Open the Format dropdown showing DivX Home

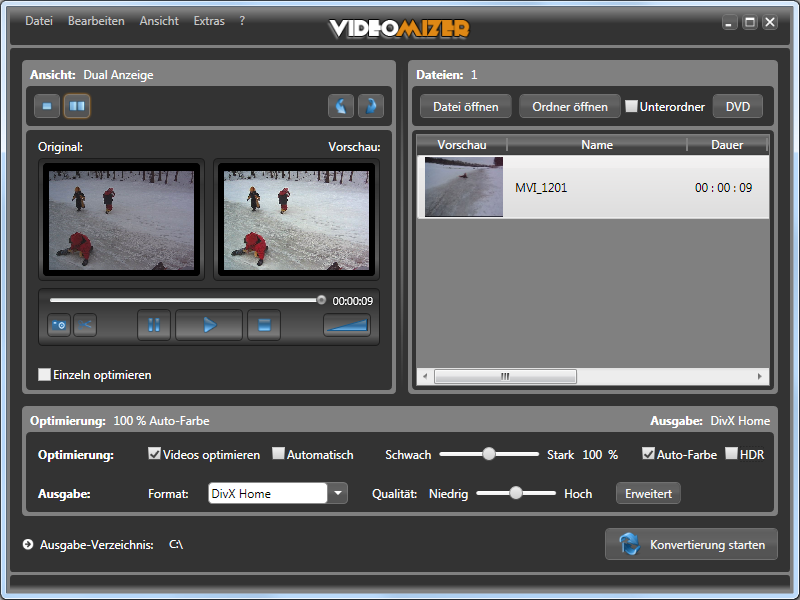338,493
